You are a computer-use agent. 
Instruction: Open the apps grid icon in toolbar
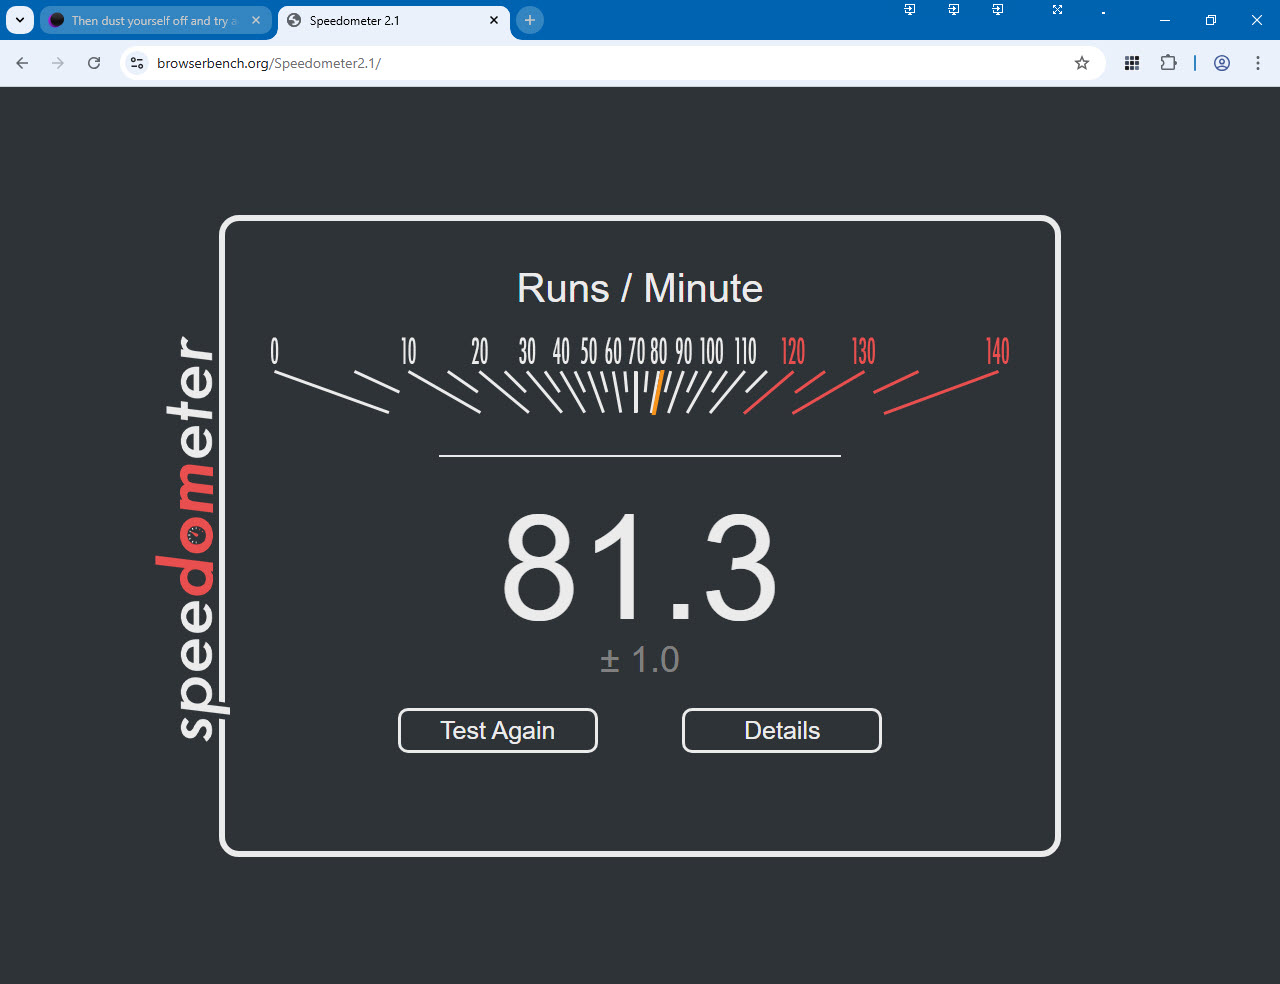[1132, 63]
